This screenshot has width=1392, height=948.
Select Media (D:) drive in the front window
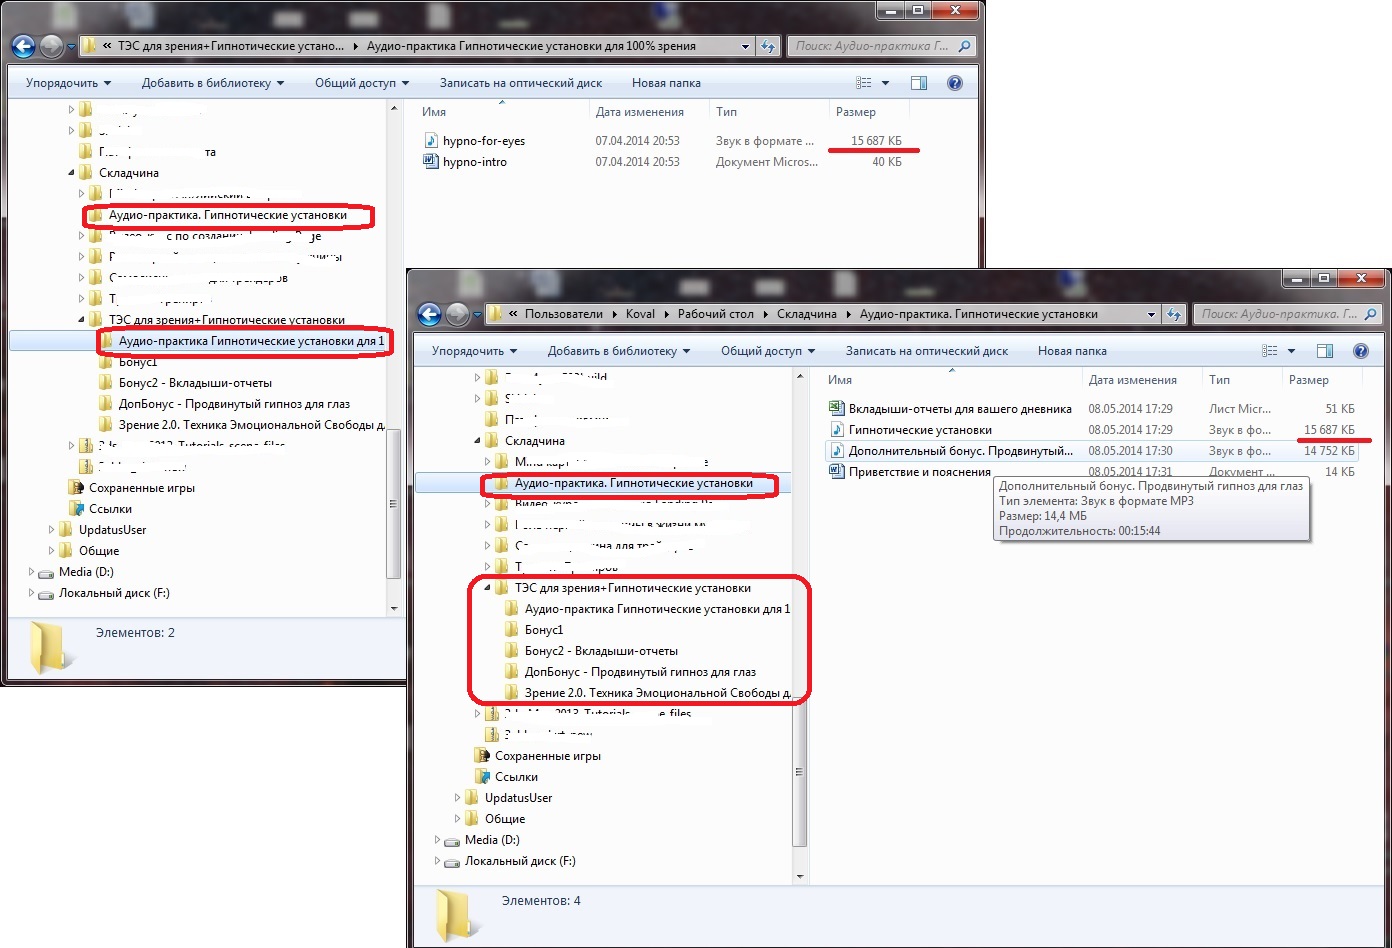click(492, 840)
